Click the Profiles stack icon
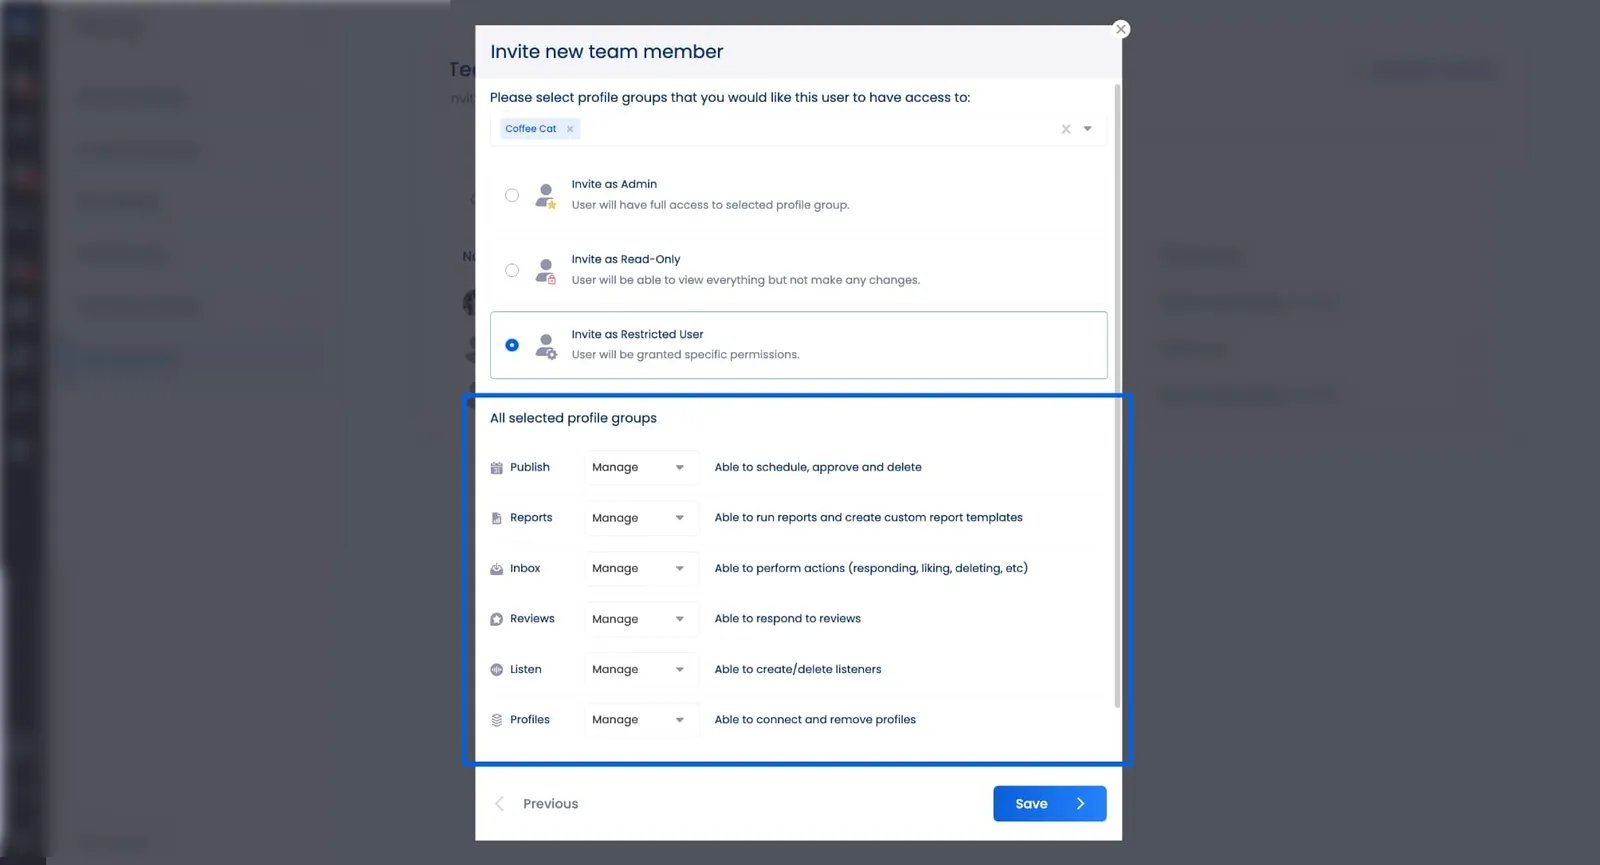The height and width of the screenshot is (865, 1600). click(497, 720)
